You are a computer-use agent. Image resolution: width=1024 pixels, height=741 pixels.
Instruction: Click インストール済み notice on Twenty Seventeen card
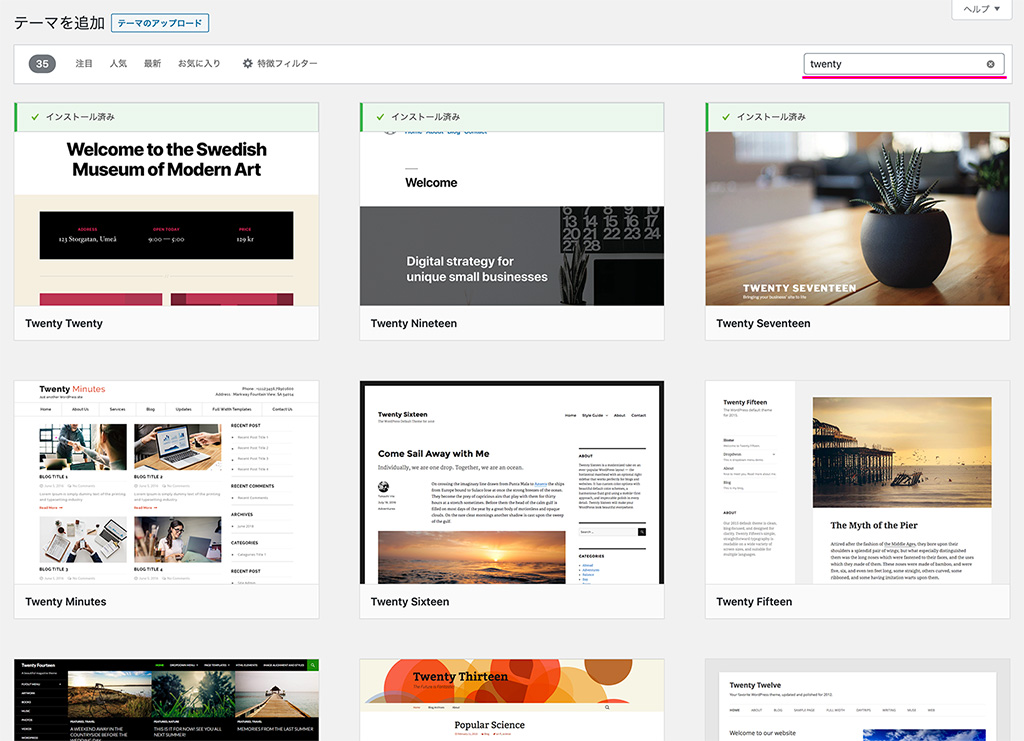pyautogui.click(x=857, y=117)
